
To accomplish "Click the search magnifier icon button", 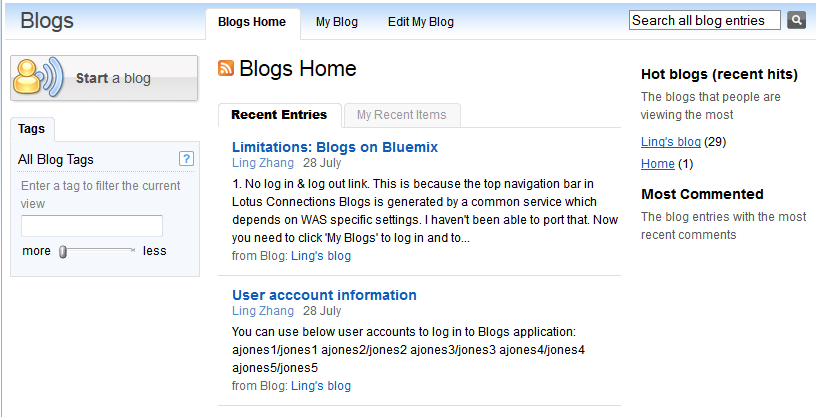I will click(796, 20).
